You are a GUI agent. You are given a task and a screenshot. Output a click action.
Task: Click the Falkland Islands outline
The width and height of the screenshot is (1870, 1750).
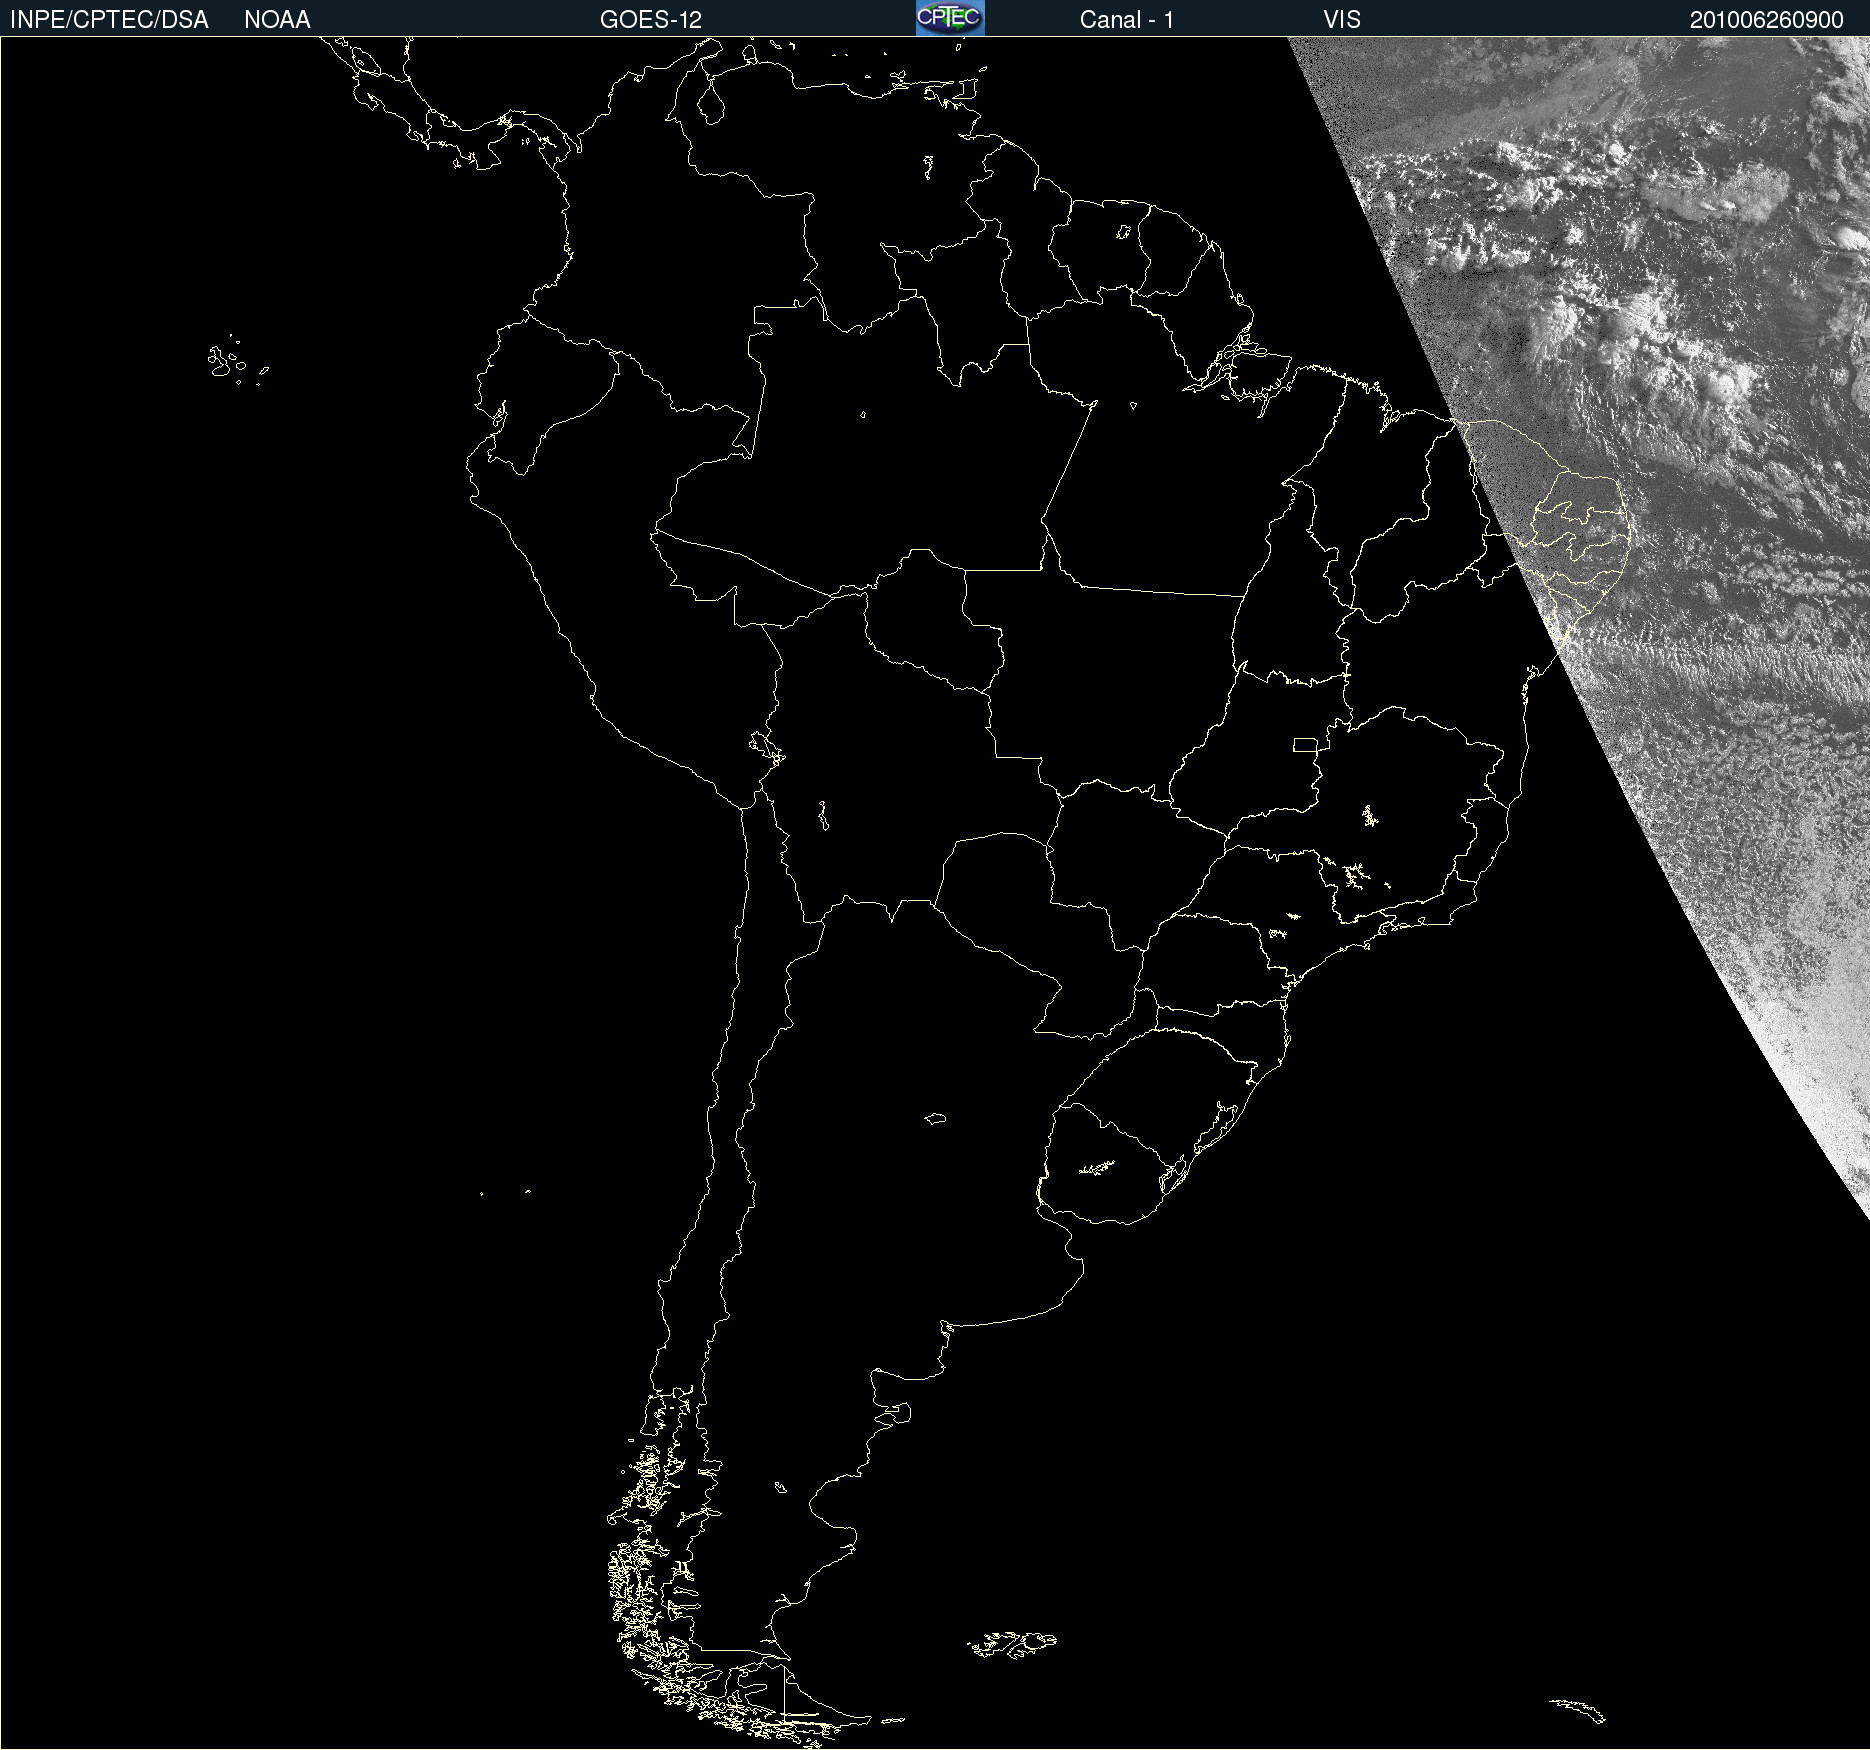point(1012,1644)
